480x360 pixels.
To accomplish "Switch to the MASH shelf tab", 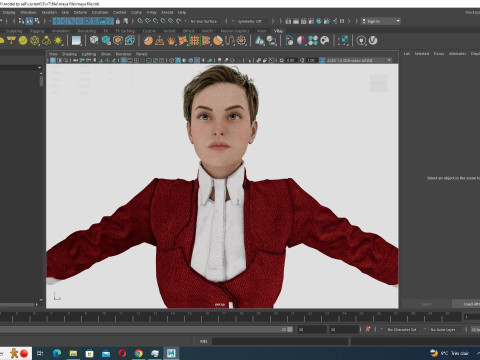I will click(207, 31).
